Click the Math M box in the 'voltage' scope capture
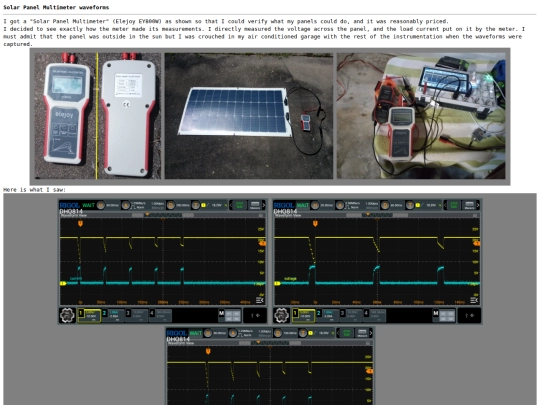The image size is (540, 405). point(444,315)
